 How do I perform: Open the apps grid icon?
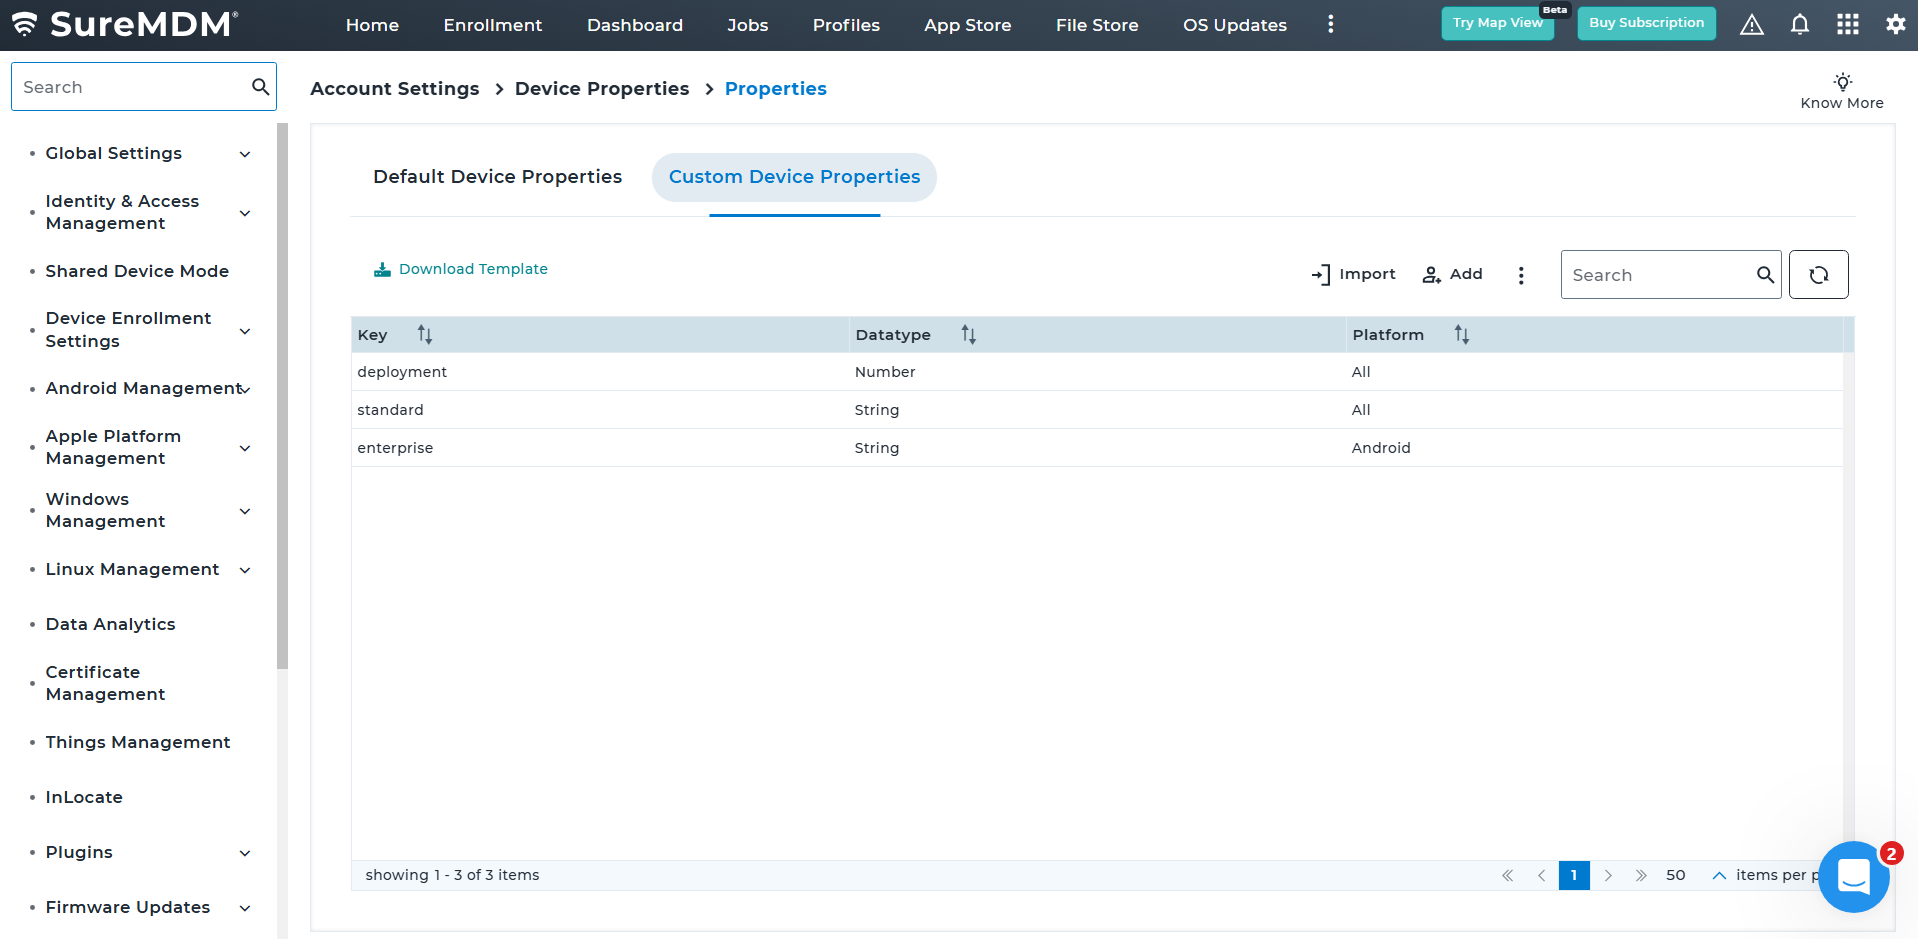click(1847, 25)
